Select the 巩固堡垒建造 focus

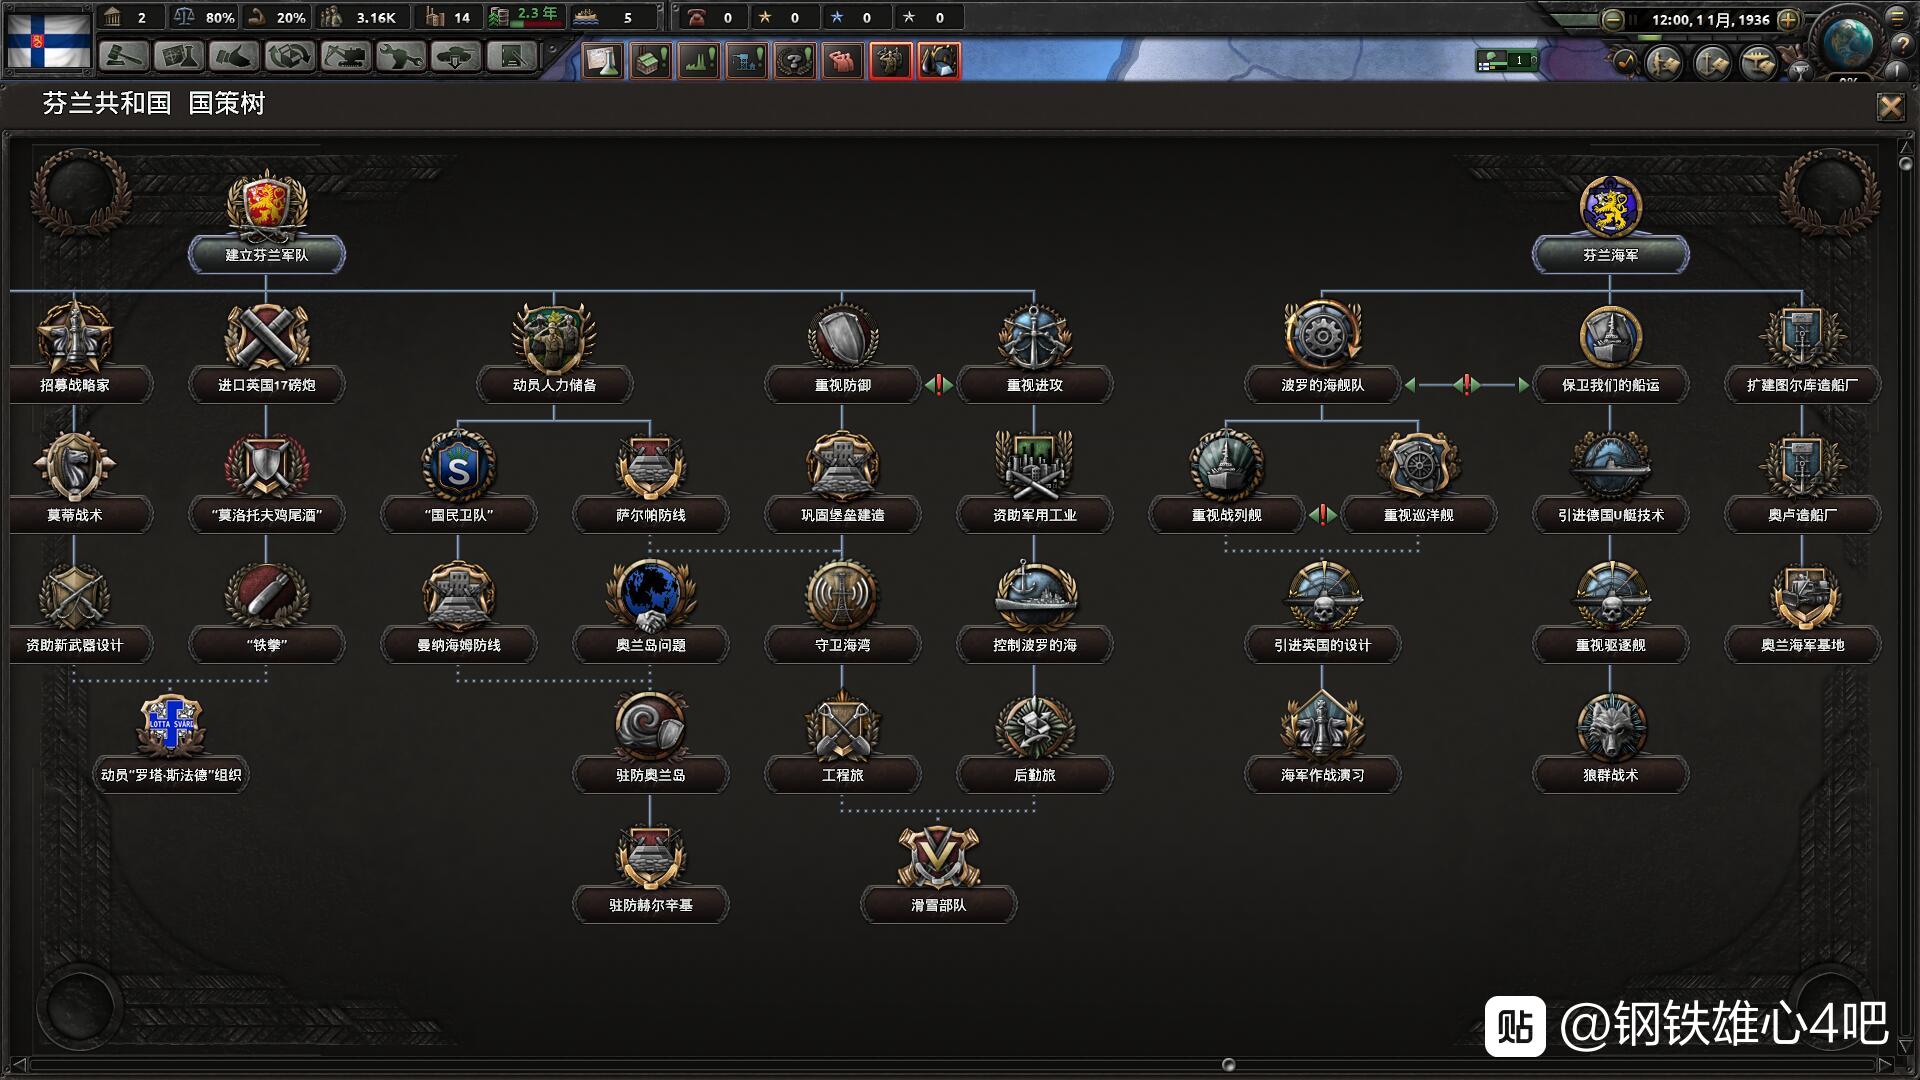[x=842, y=482]
